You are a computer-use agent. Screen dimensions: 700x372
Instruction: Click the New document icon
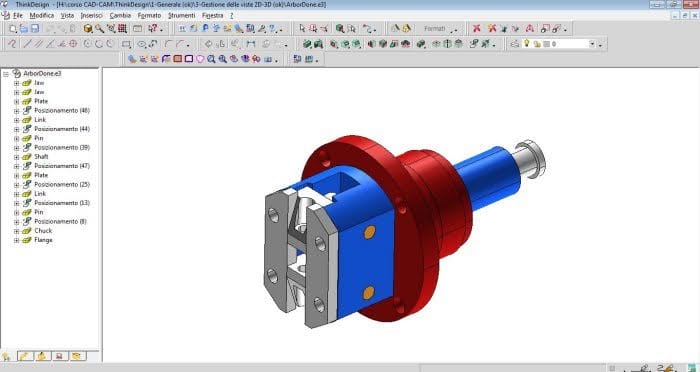13,29
